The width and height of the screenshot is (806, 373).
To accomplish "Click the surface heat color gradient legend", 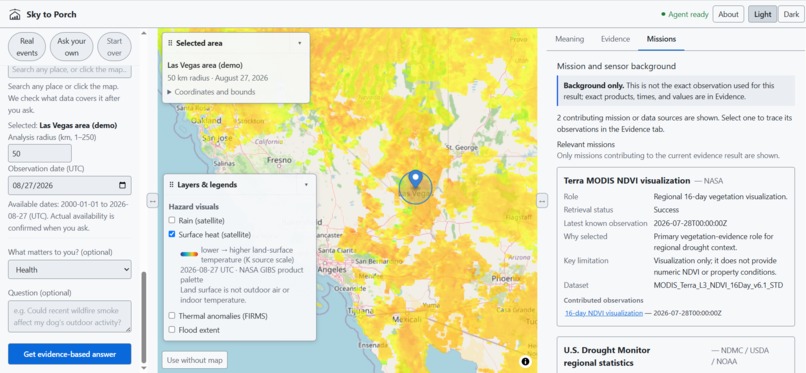I will tap(189, 254).
